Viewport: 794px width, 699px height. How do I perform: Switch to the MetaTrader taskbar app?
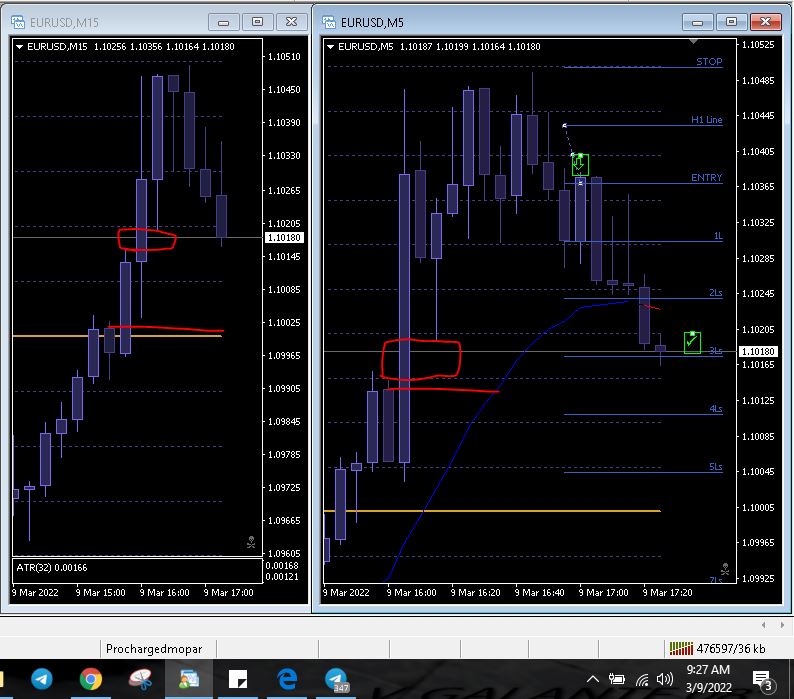pyautogui.click(x=189, y=679)
